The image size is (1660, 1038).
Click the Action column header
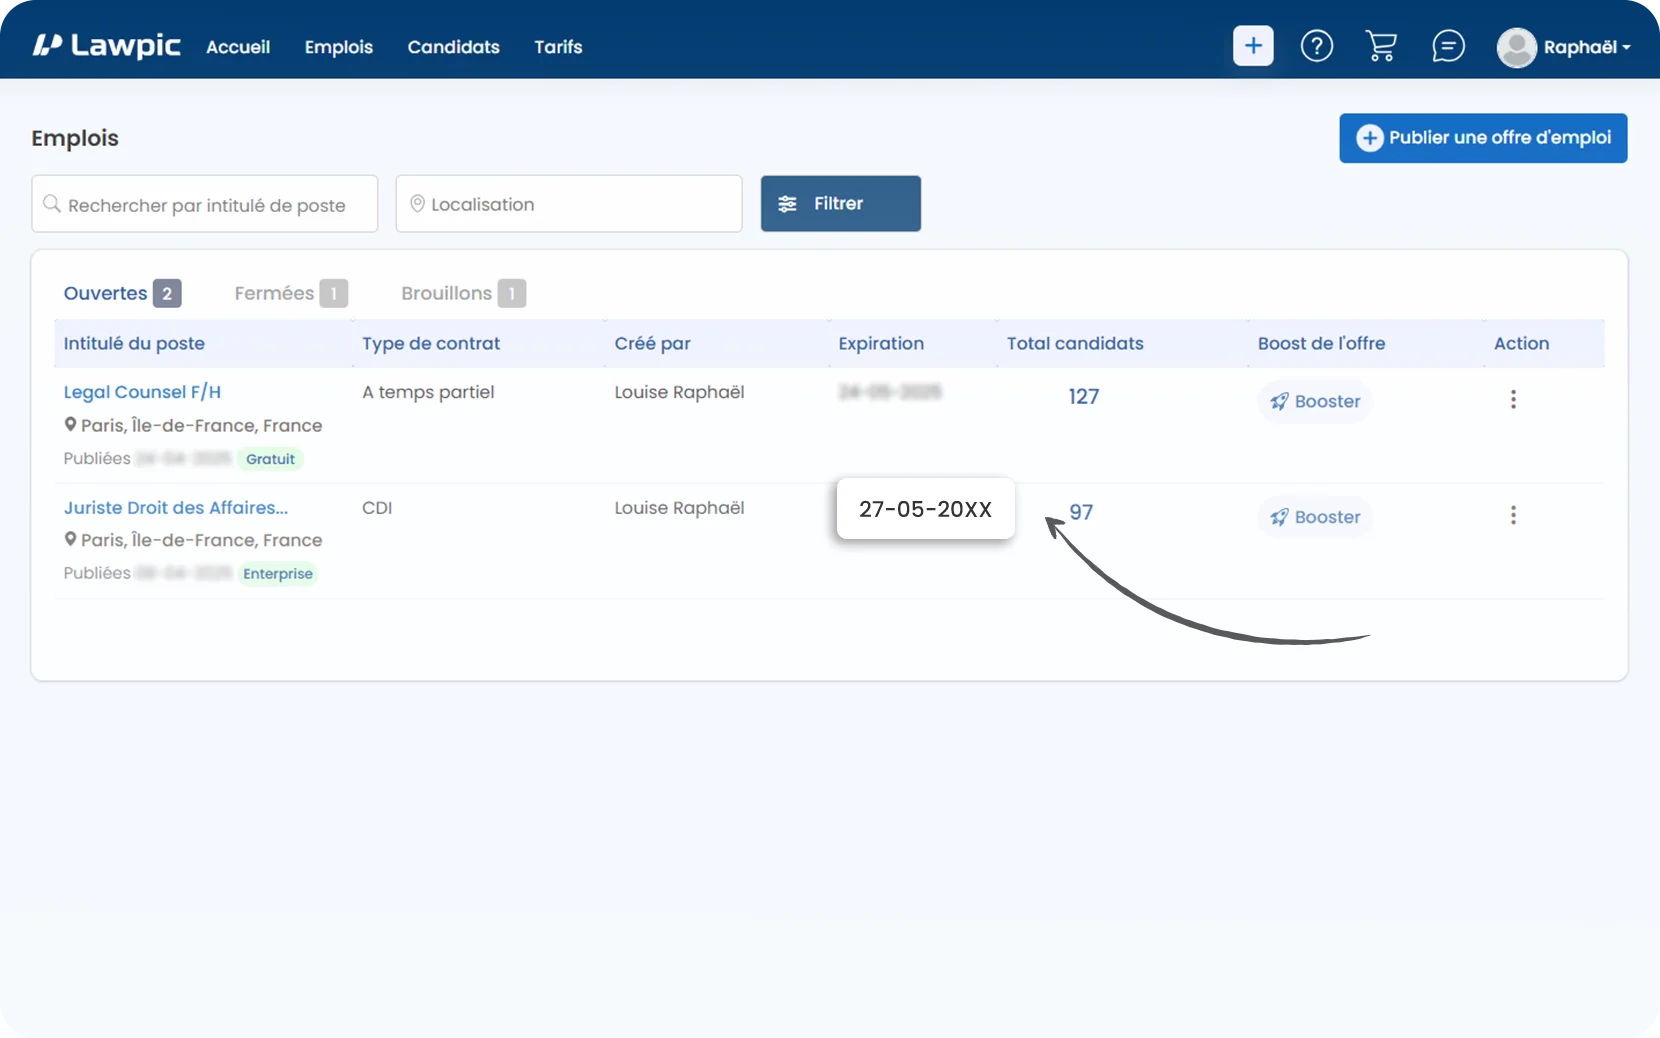[1521, 344]
